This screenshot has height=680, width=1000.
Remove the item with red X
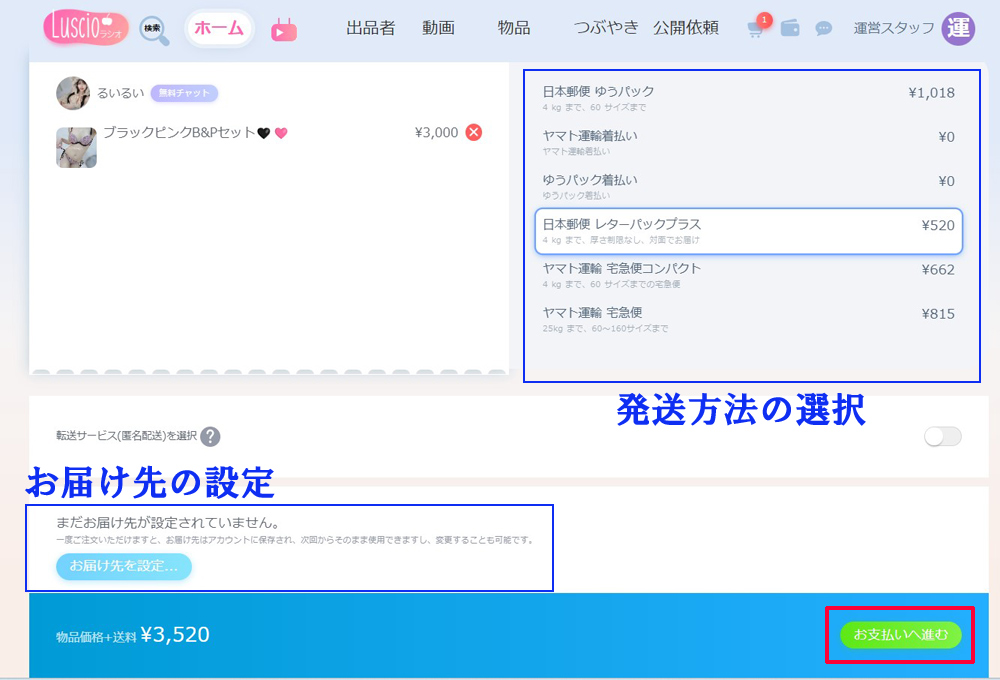(x=474, y=132)
